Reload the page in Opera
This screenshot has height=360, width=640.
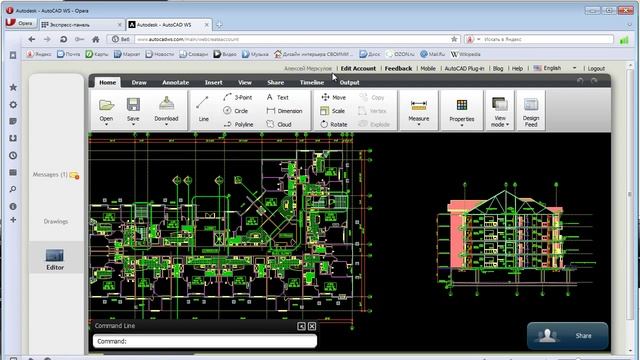[63, 39]
